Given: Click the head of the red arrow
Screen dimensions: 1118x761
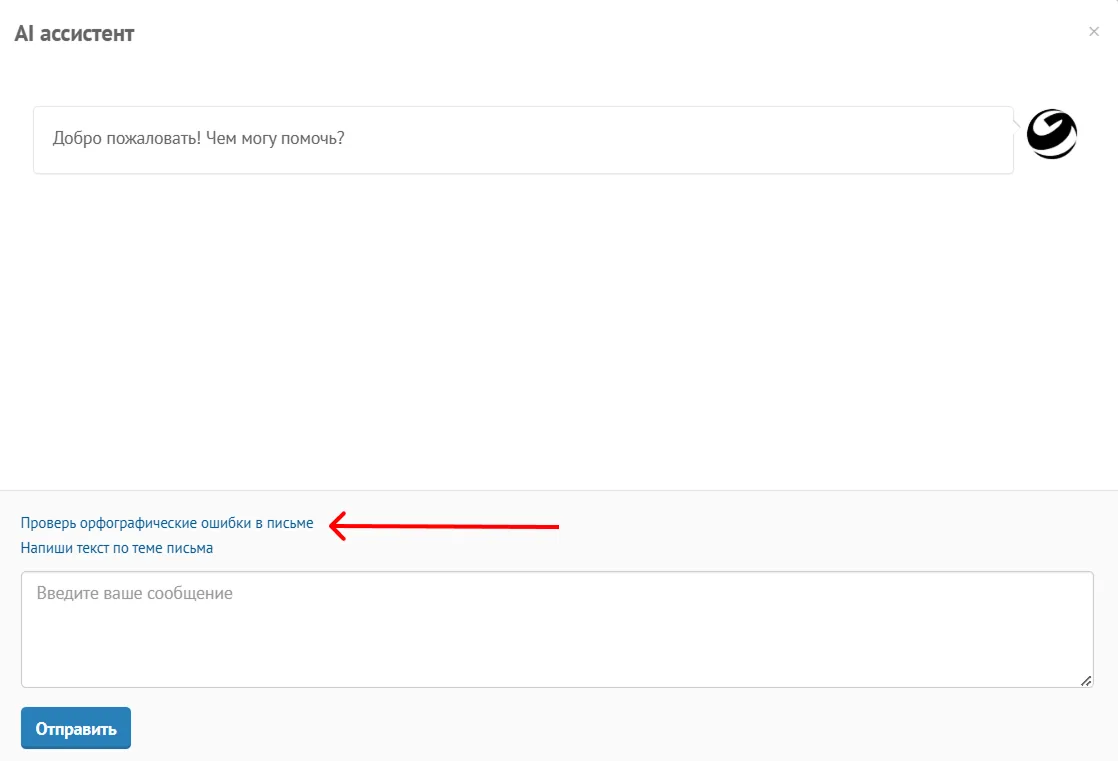Looking at the screenshot, I should click(338, 526).
